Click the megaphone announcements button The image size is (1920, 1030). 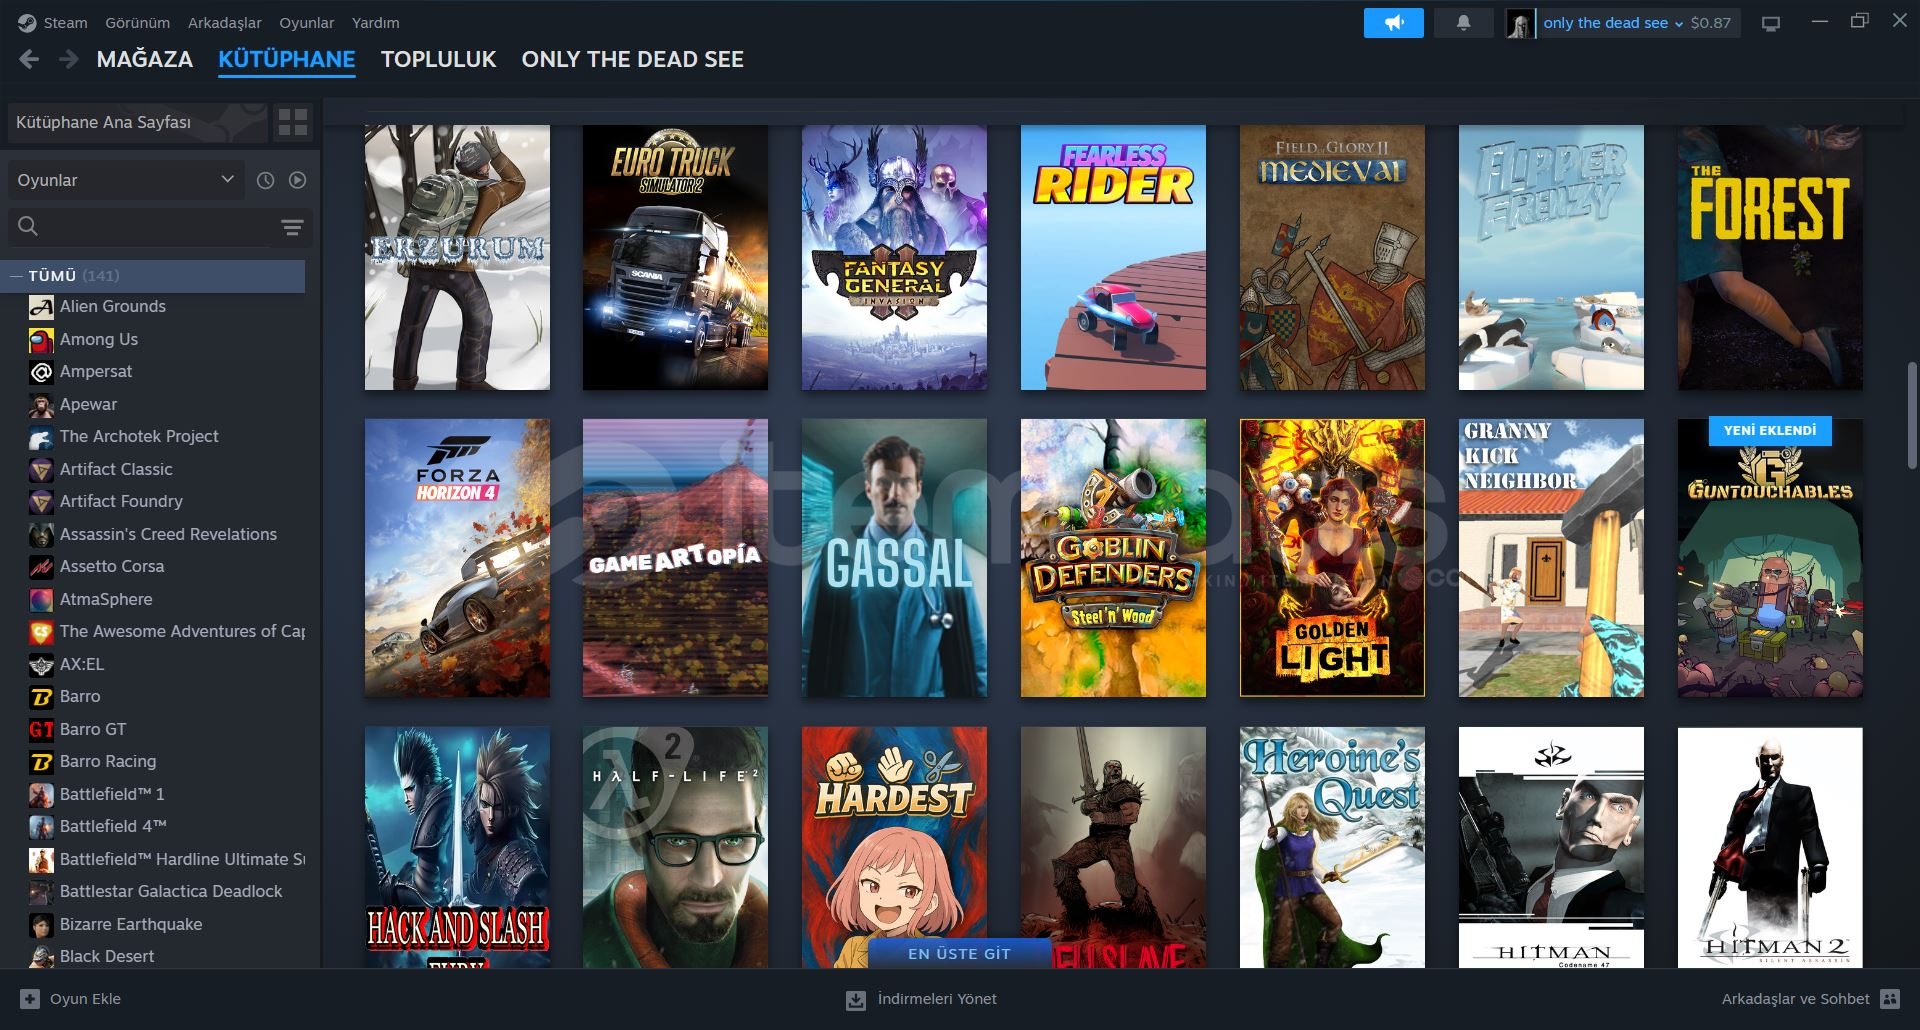pos(1393,23)
